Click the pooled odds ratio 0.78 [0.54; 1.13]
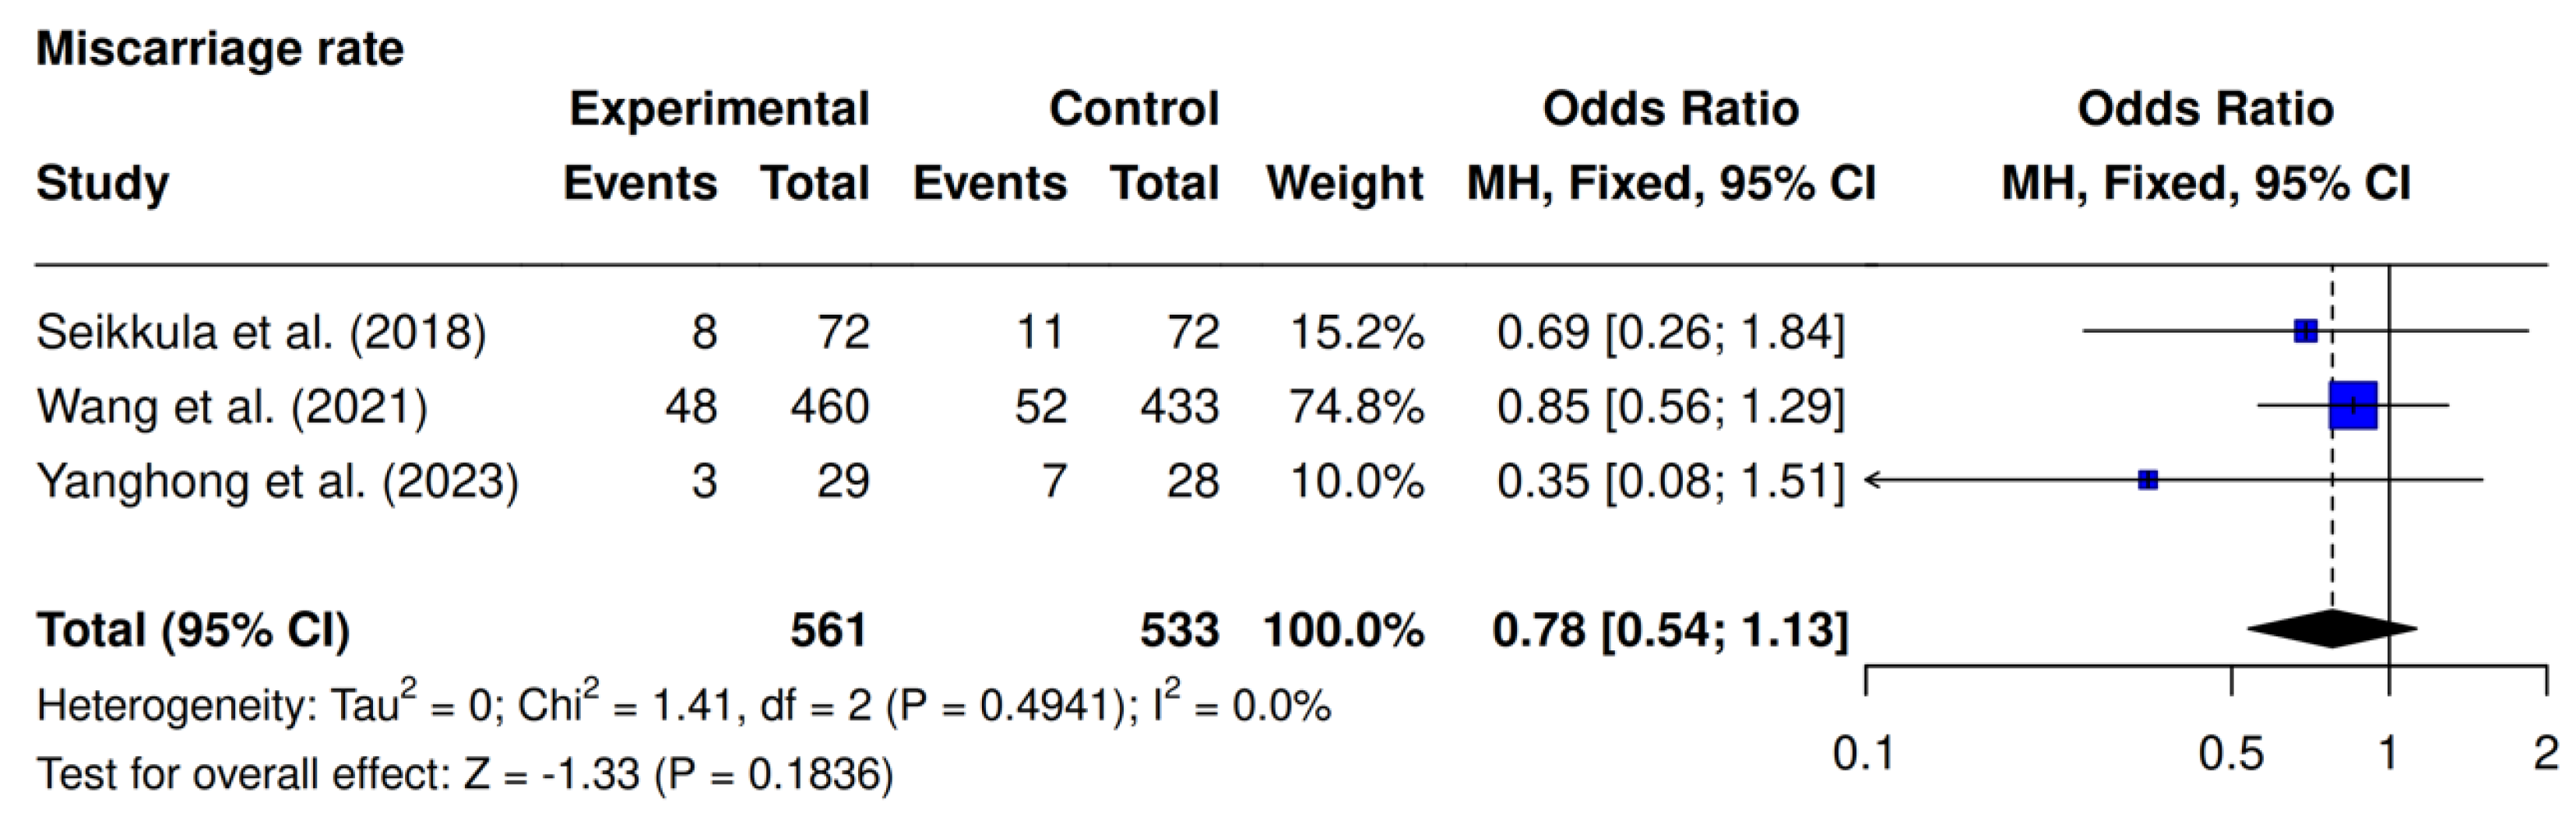Image resolution: width=2576 pixels, height=821 pixels. (x=1669, y=630)
